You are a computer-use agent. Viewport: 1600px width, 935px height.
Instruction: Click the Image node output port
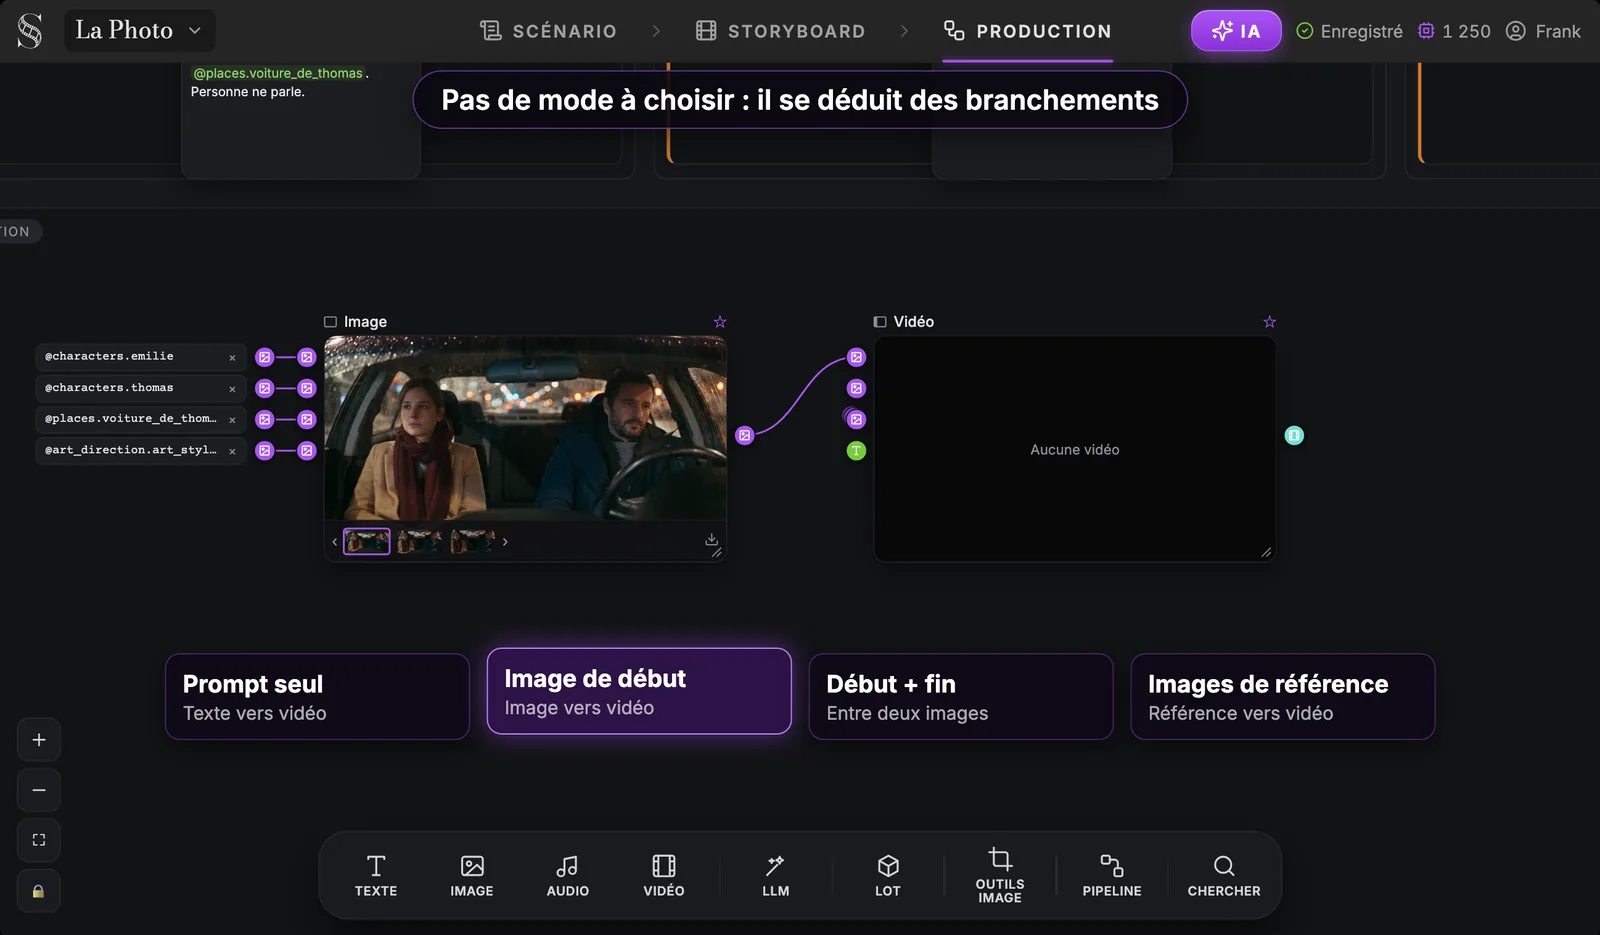[x=745, y=436]
